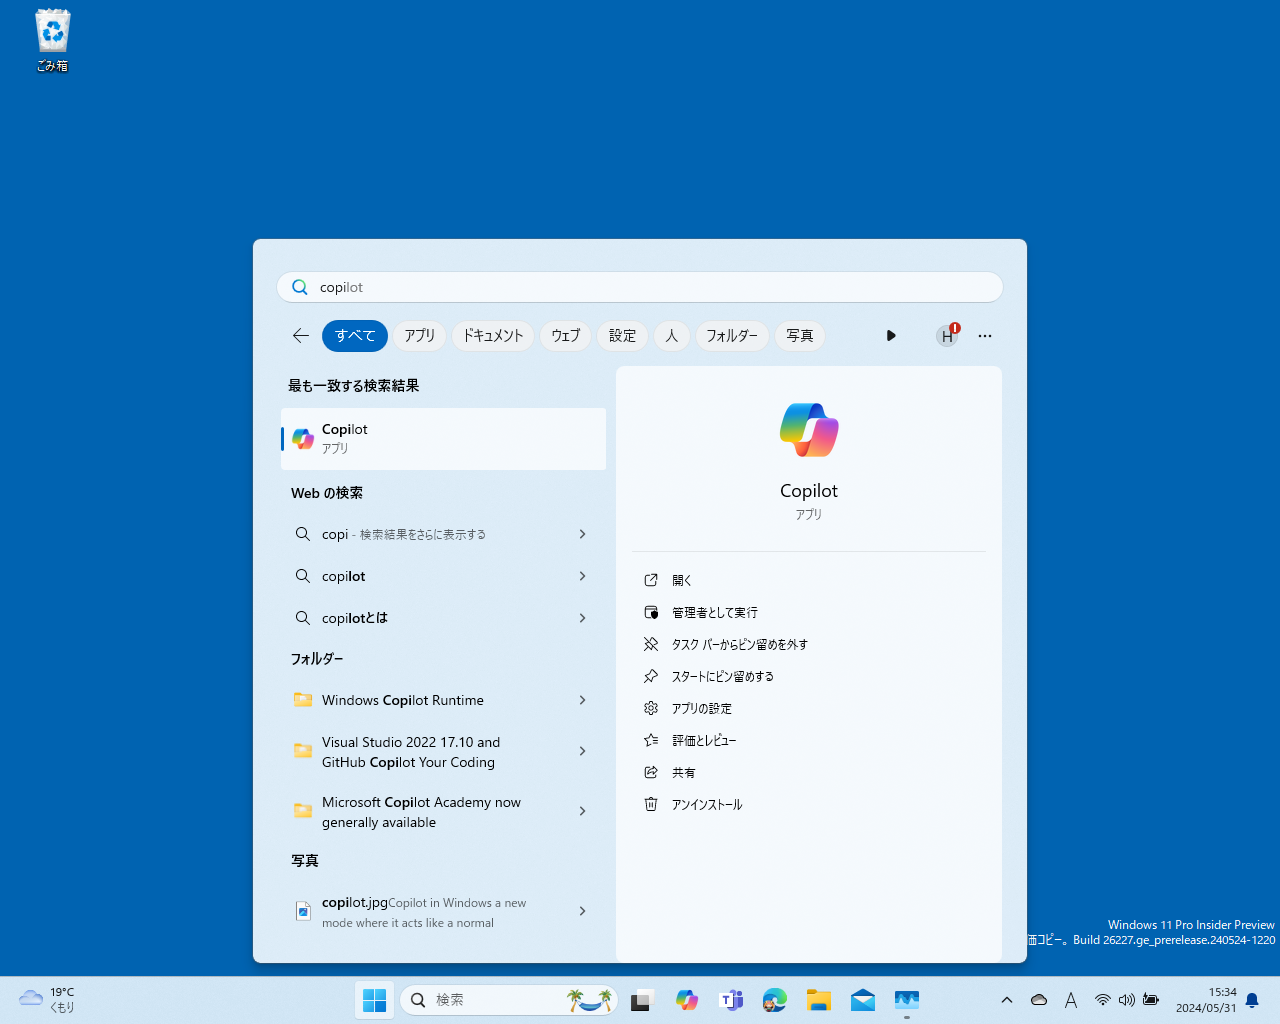
Task: Open Microsoft Teams from the taskbar
Action: 731,1000
